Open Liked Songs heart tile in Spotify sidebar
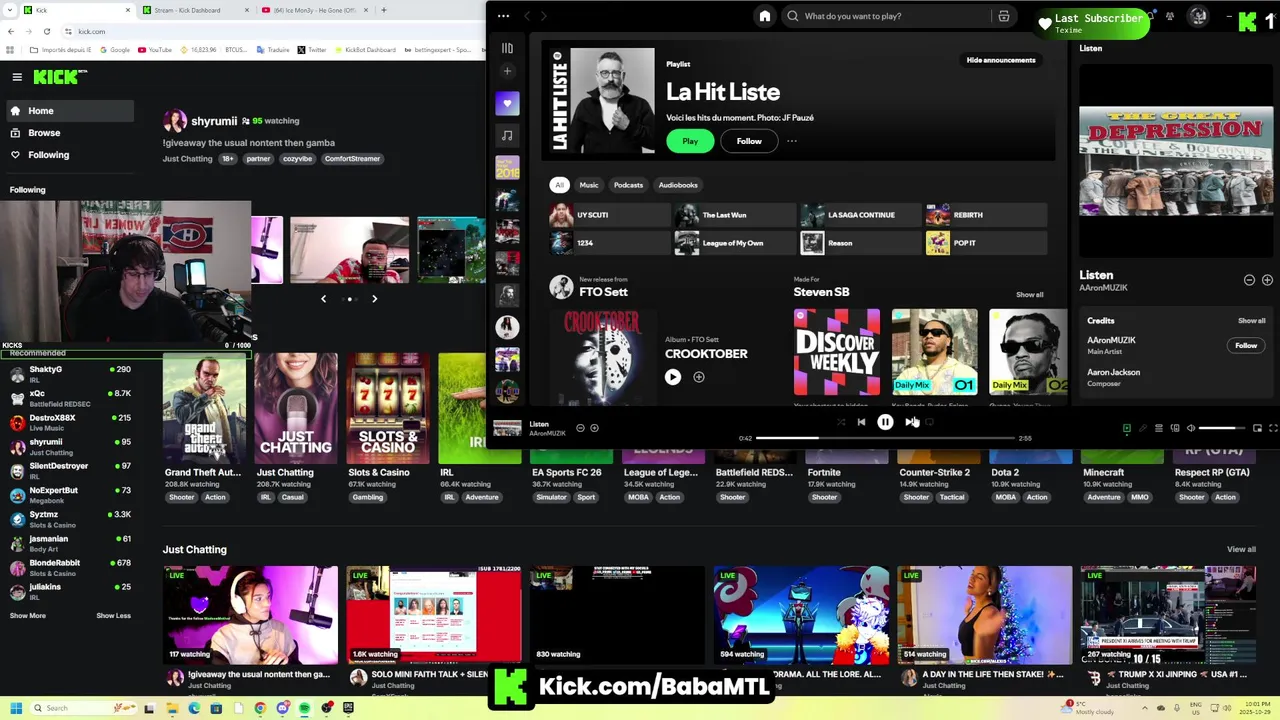The image size is (1280, 720). [x=507, y=103]
